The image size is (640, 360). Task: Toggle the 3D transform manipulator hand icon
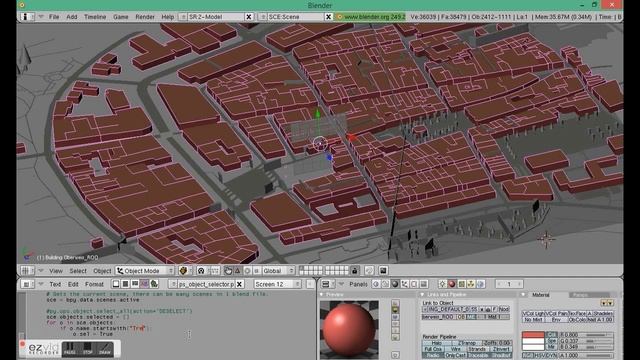(228, 271)
